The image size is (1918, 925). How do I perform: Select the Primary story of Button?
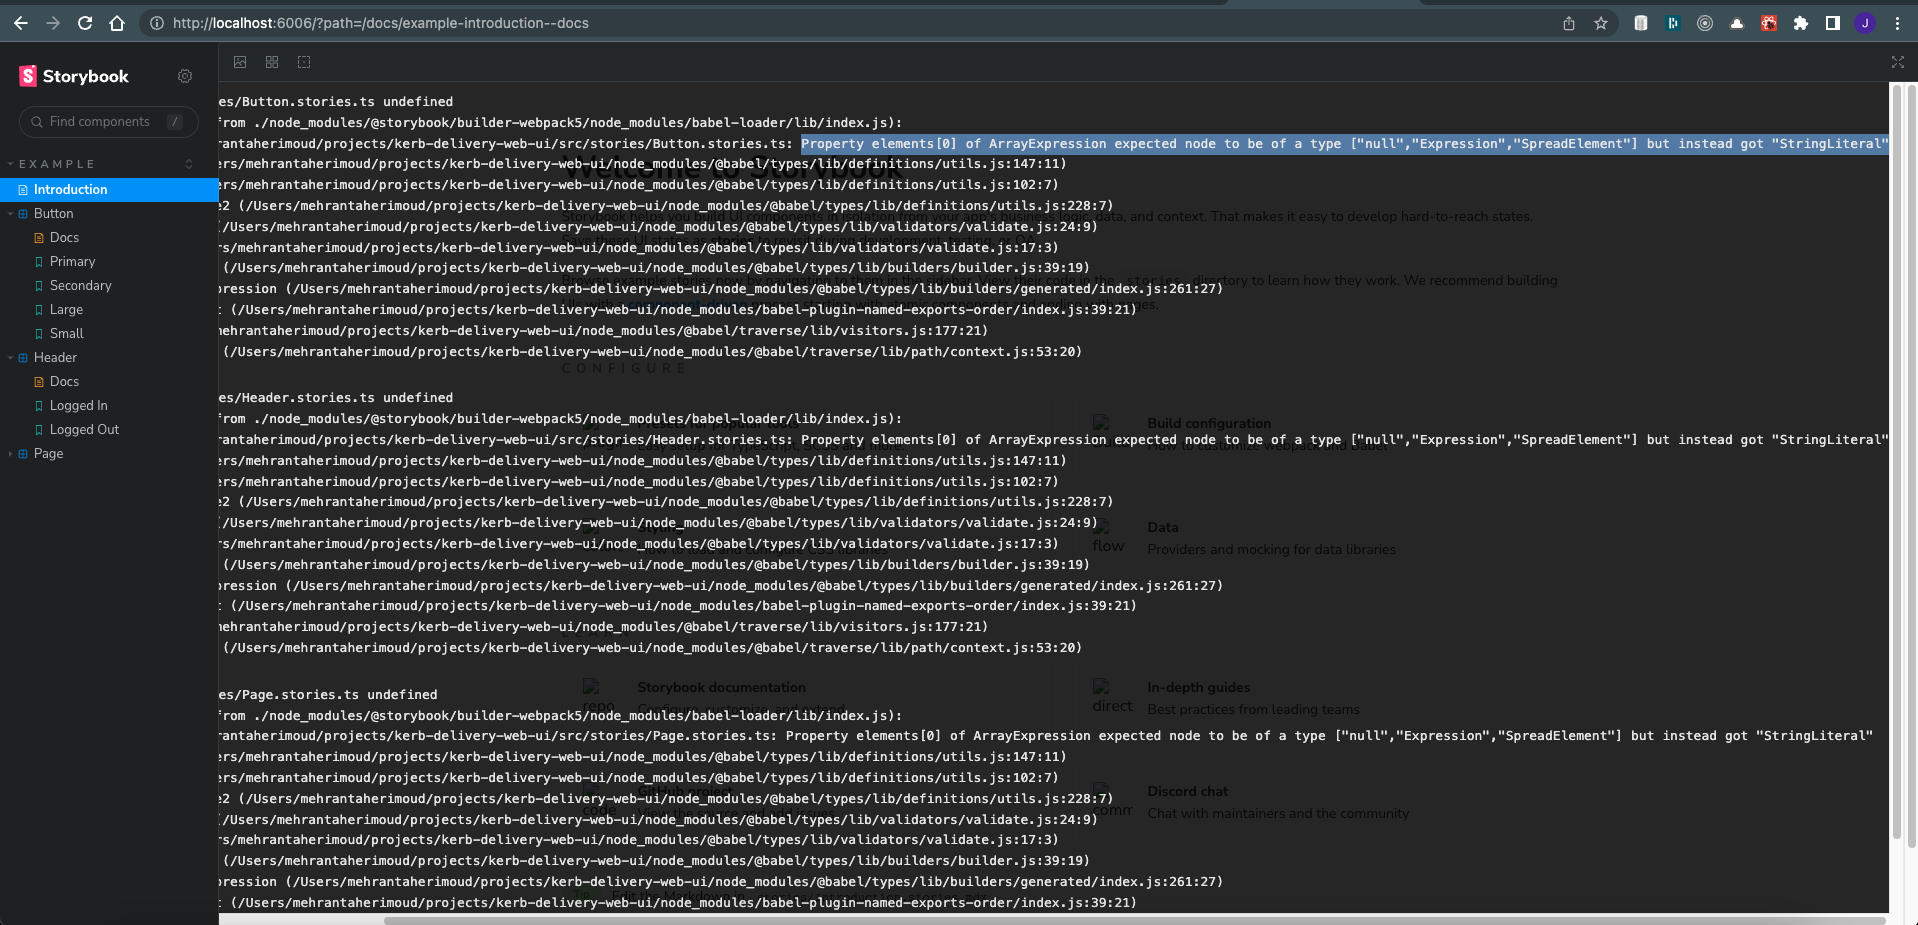[x=73, y=261]
